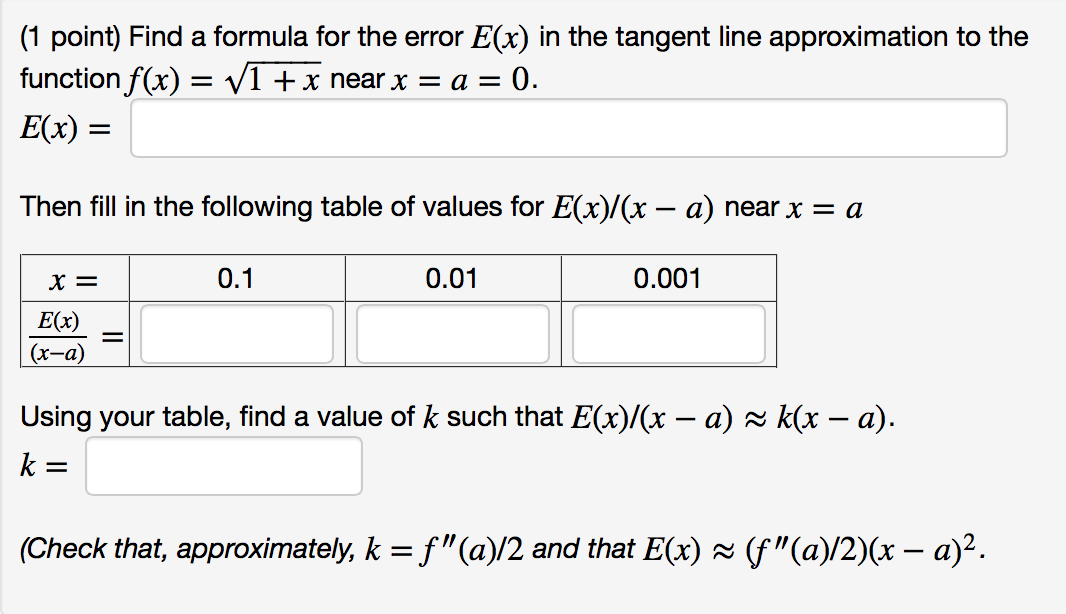Select the table header cell labeled 0.001
The height and width of the screenshot is (614, 1066).
click(665, 278)
